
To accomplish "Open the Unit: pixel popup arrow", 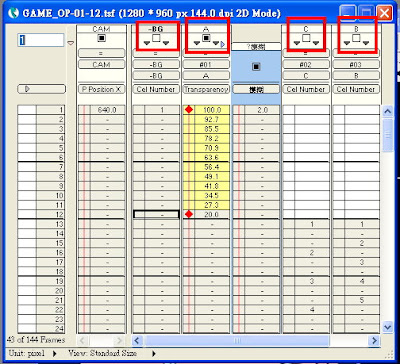I will tap(55, 353).
